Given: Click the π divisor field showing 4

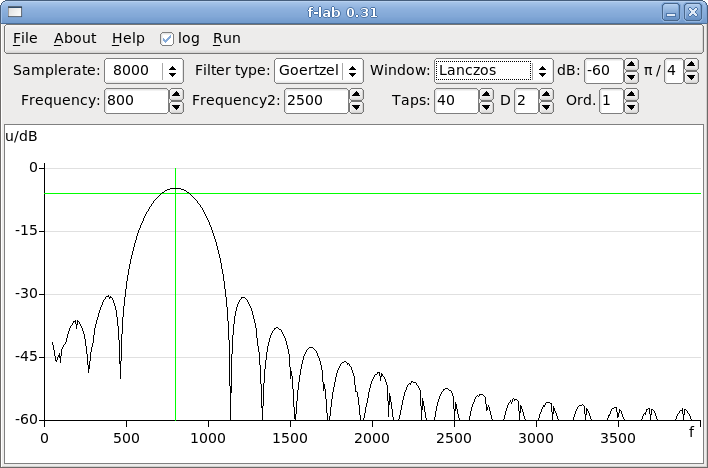Looking at the screenshot, I should 674,71.
